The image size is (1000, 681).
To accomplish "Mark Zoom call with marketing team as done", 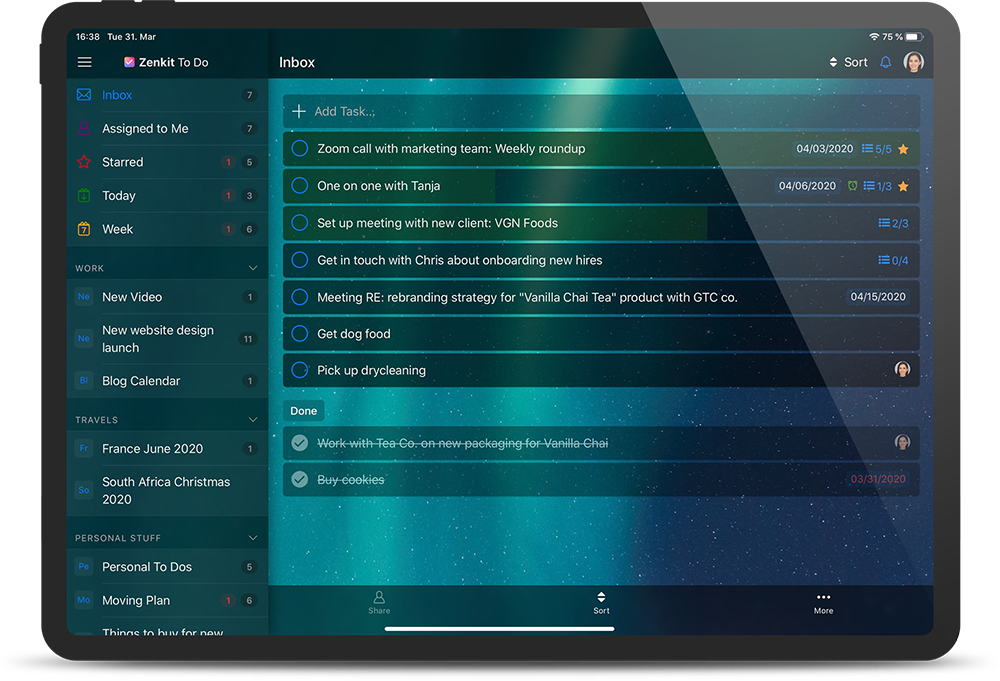I will (300, 149).
